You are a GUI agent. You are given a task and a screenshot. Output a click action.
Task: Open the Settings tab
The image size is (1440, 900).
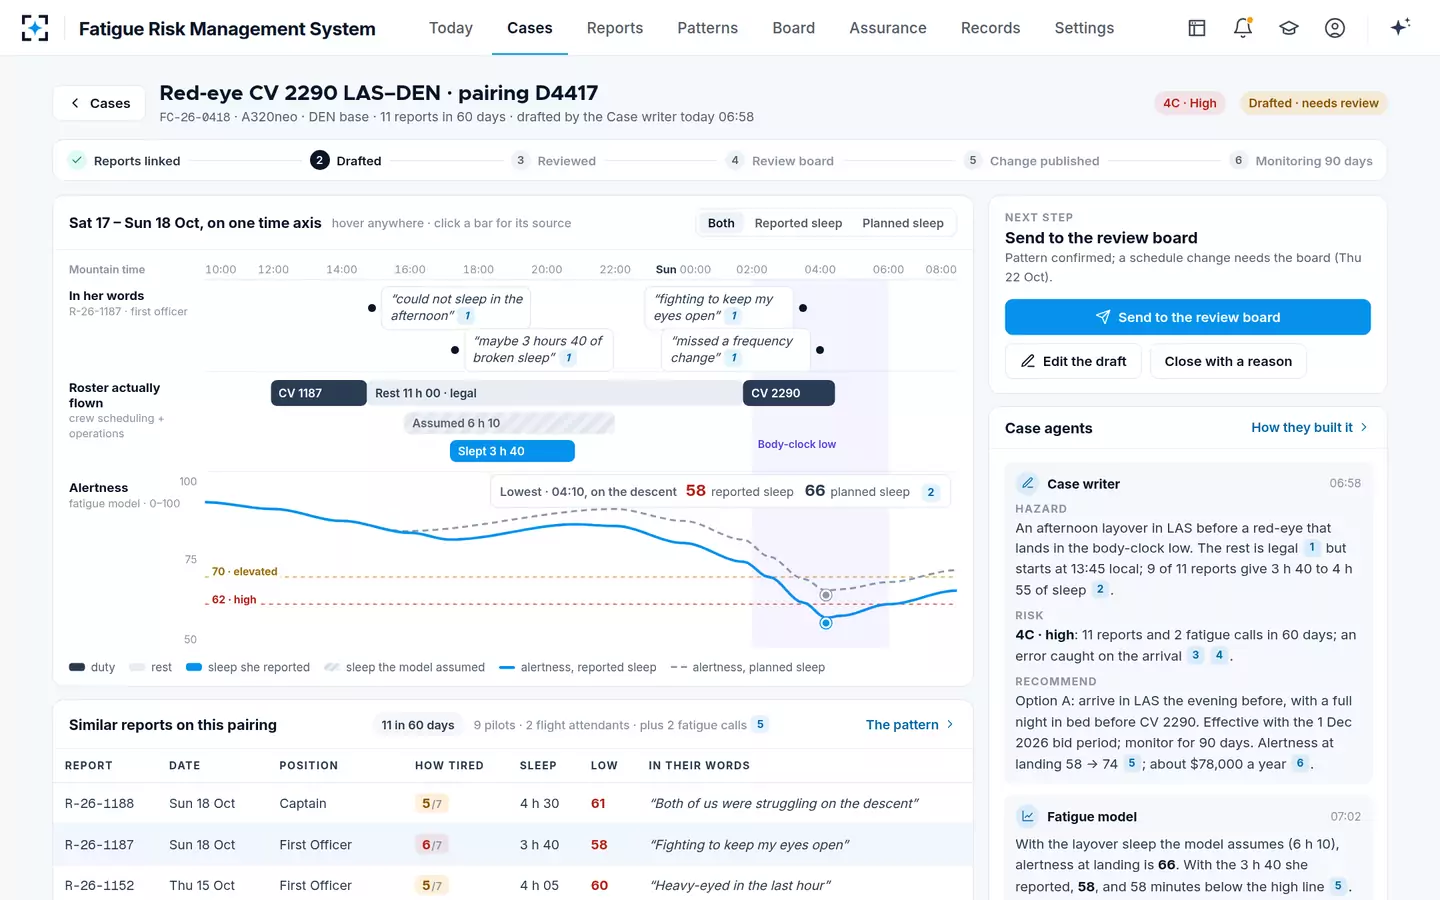pyautogui.click(x=1084, y=28)
